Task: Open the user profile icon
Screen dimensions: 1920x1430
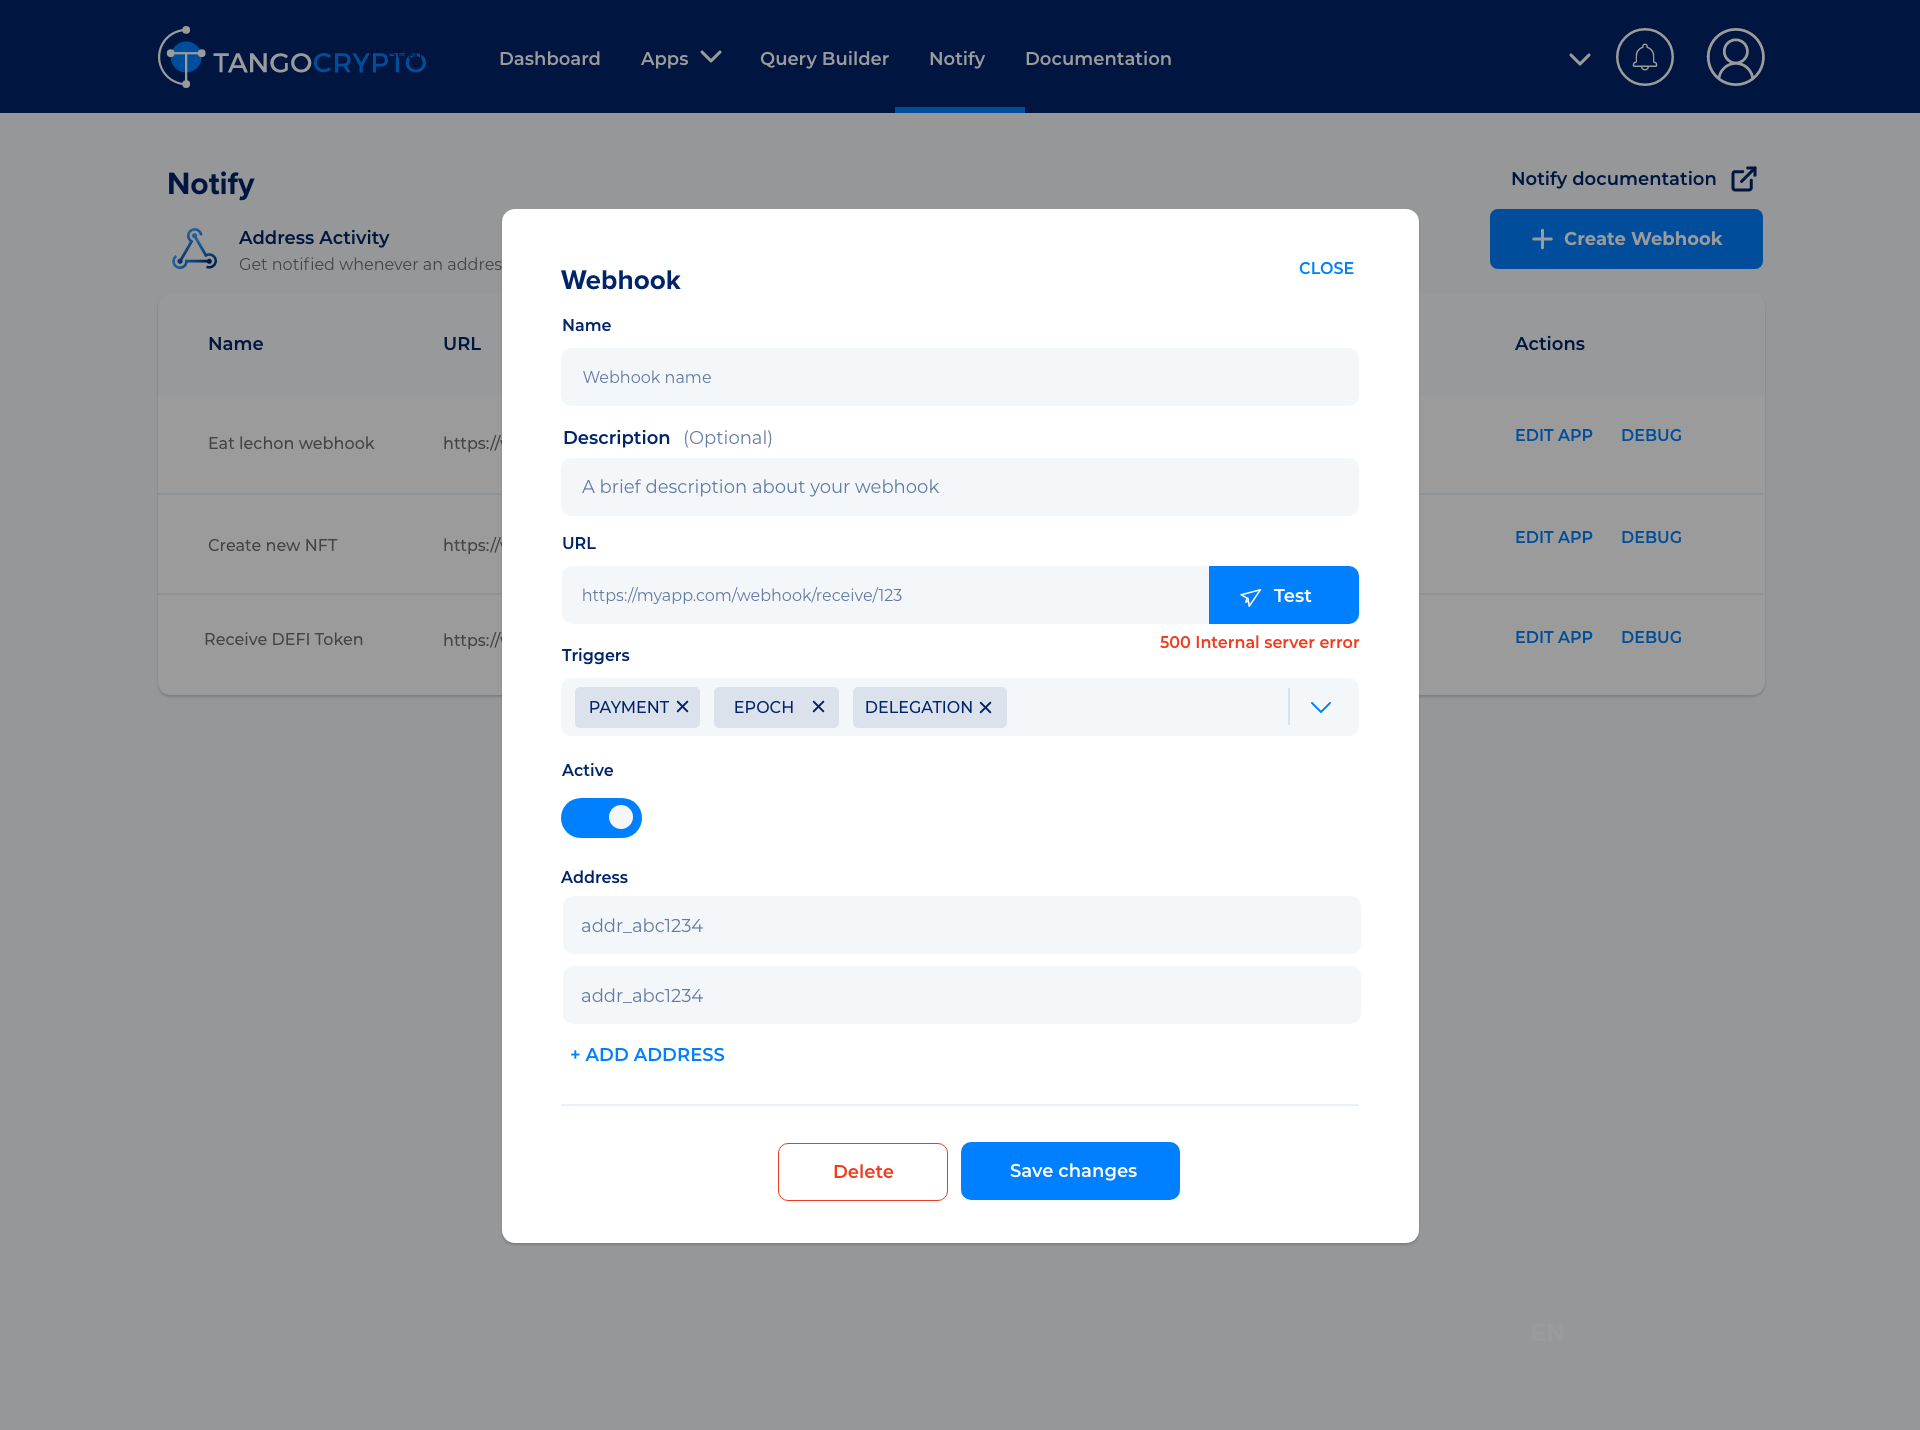Action: [x=1734, y=57]
